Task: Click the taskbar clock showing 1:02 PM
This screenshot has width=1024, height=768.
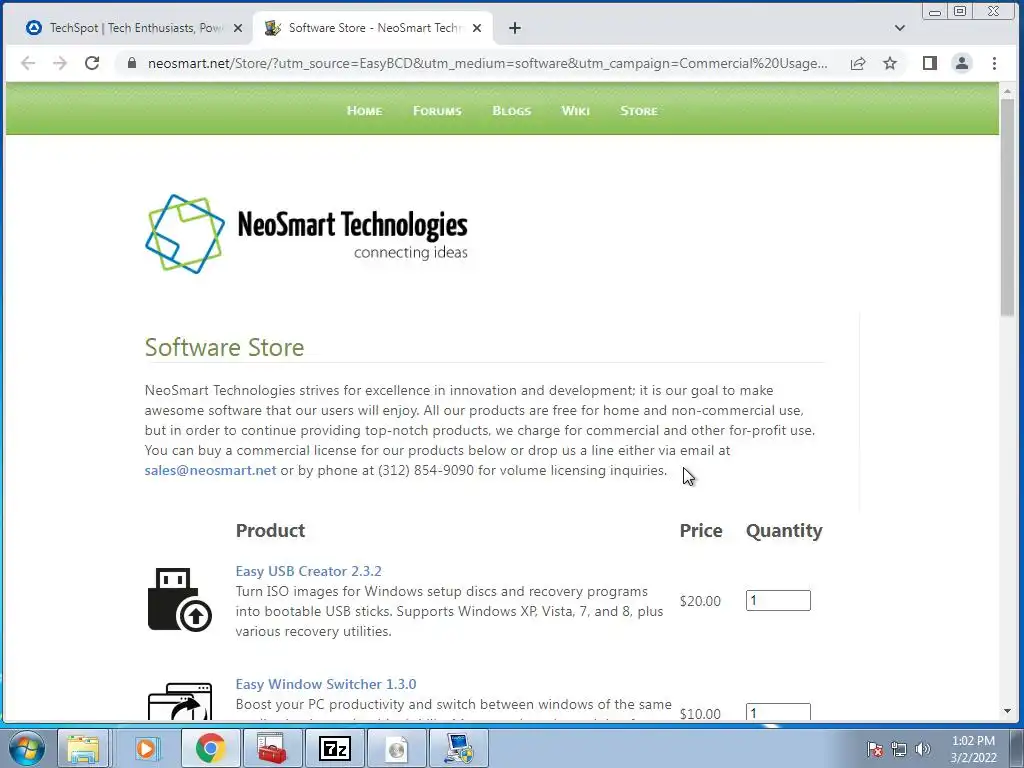Action: (x=973, y=749)
